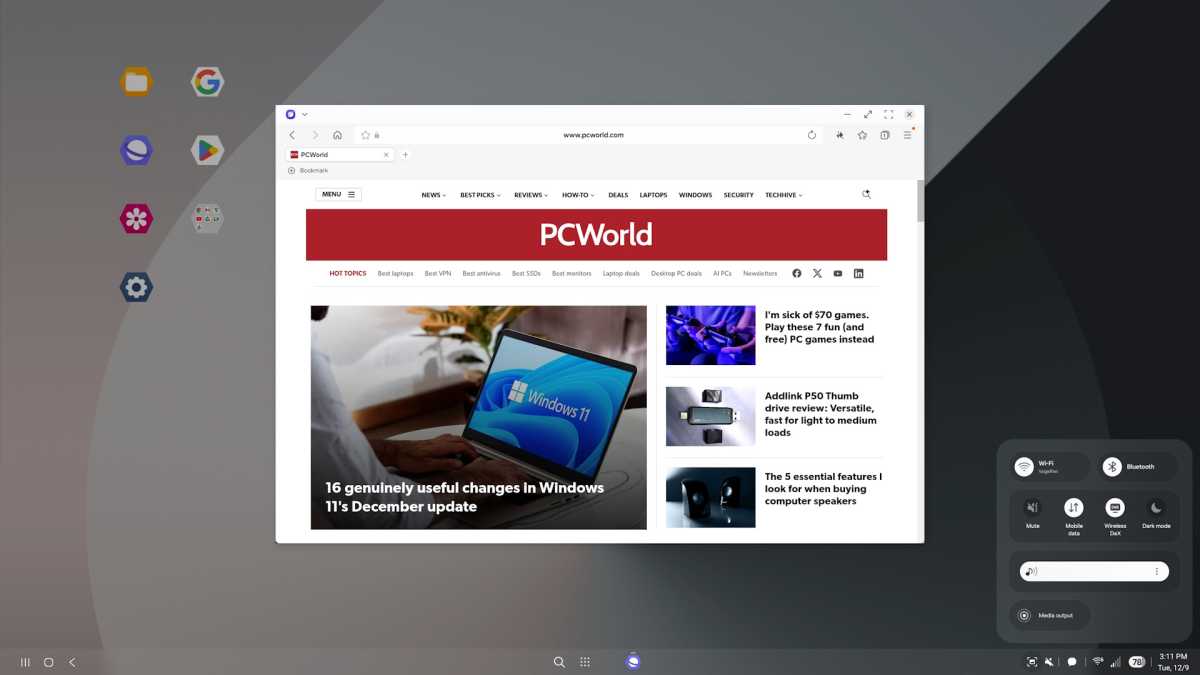The width and height of the screenshot is (1200, 675).
Task: Open the WINDOWS nav item
Action: (x=695, y=195)
